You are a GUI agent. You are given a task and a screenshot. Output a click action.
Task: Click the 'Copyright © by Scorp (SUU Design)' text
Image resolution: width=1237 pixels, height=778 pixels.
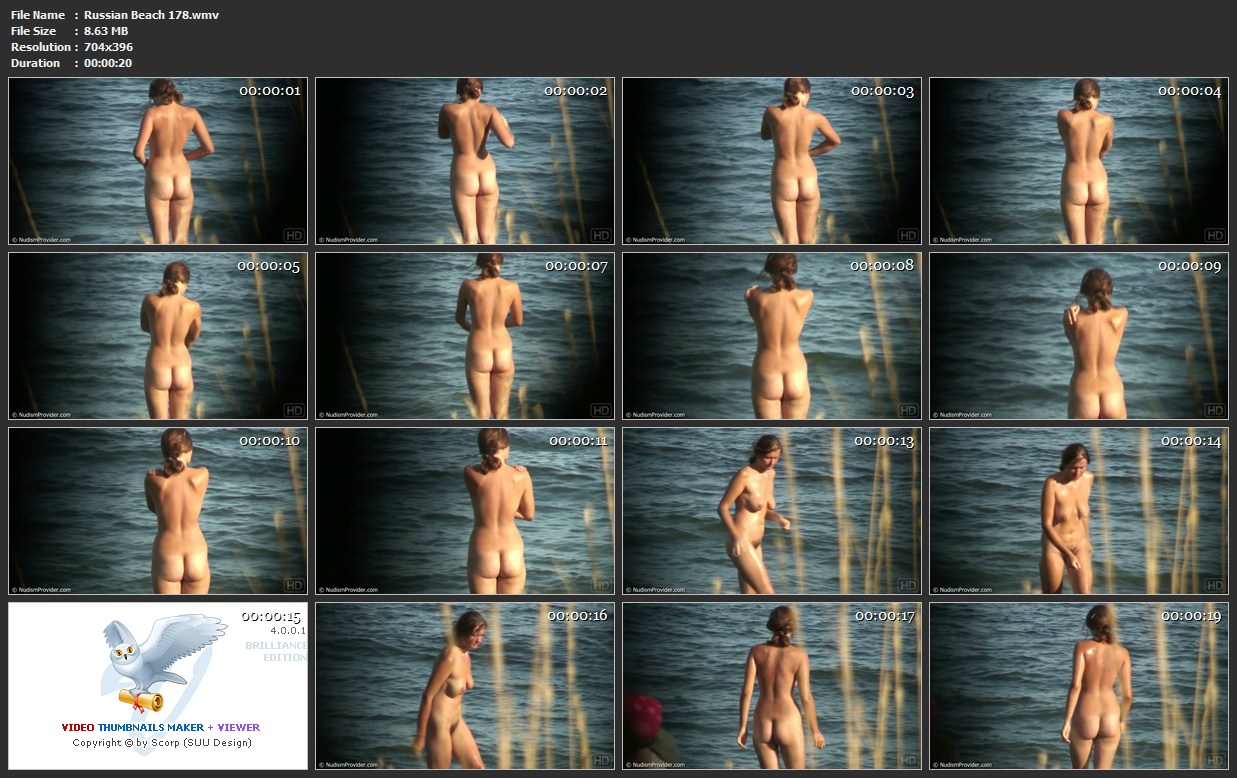pos(161,743)
